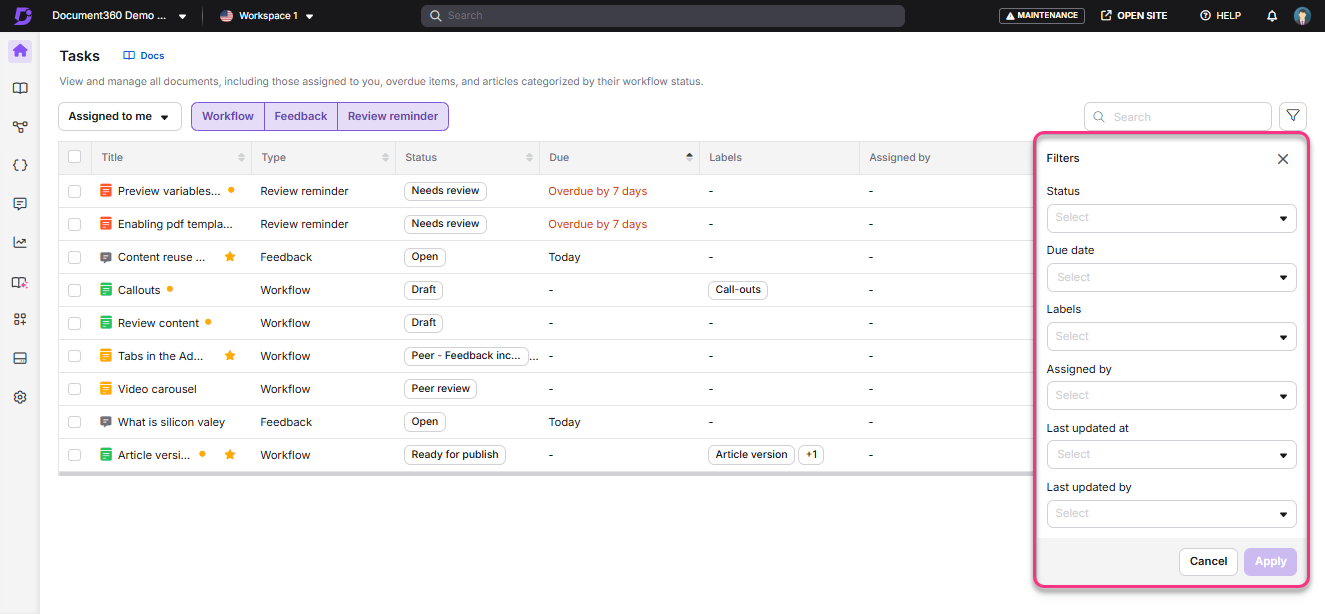This screenshot has height=615, width=1325.
Task: Open the Home page via sidebar house icon
Action: click(19, 50)
